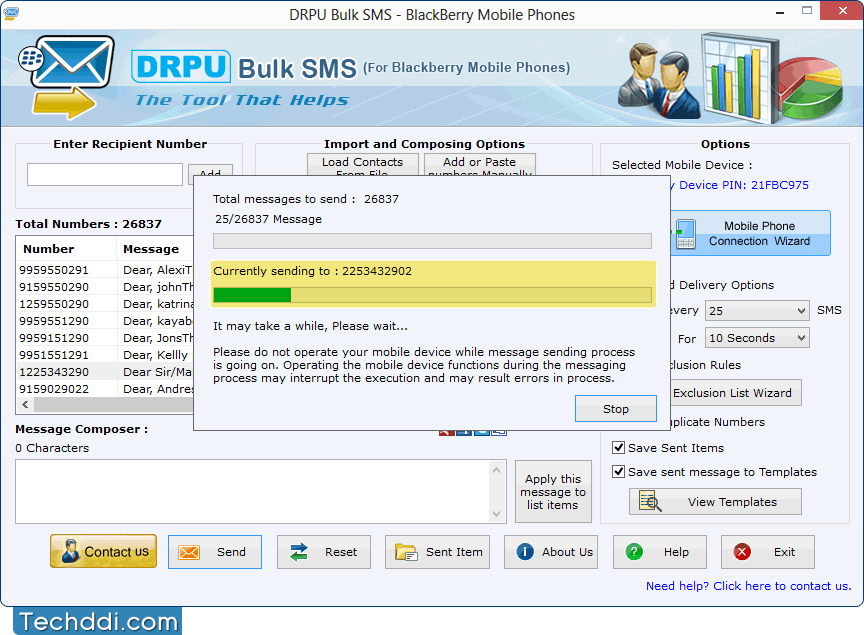Click the red Exit icon
The height and width of the screenshot is (635, 864).
pos(742,551)
